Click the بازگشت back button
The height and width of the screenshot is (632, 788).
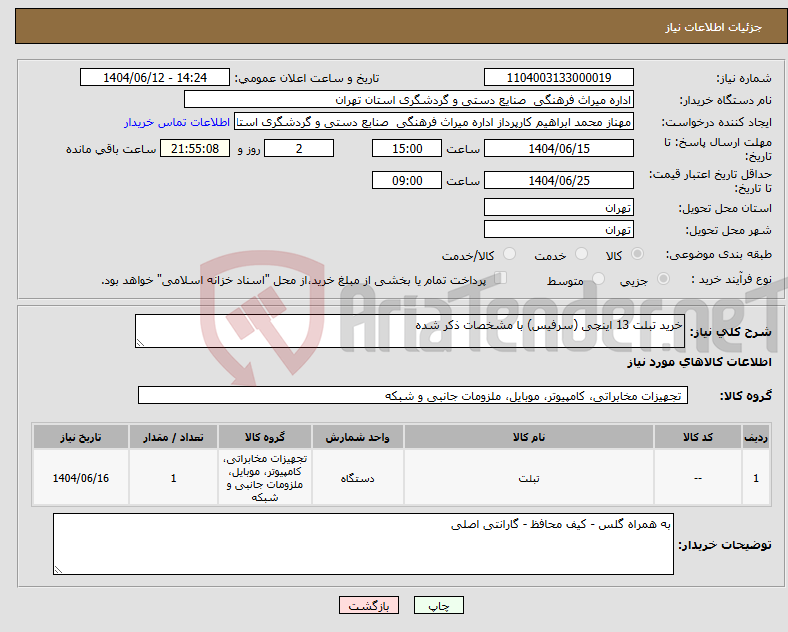pos(369,605)
